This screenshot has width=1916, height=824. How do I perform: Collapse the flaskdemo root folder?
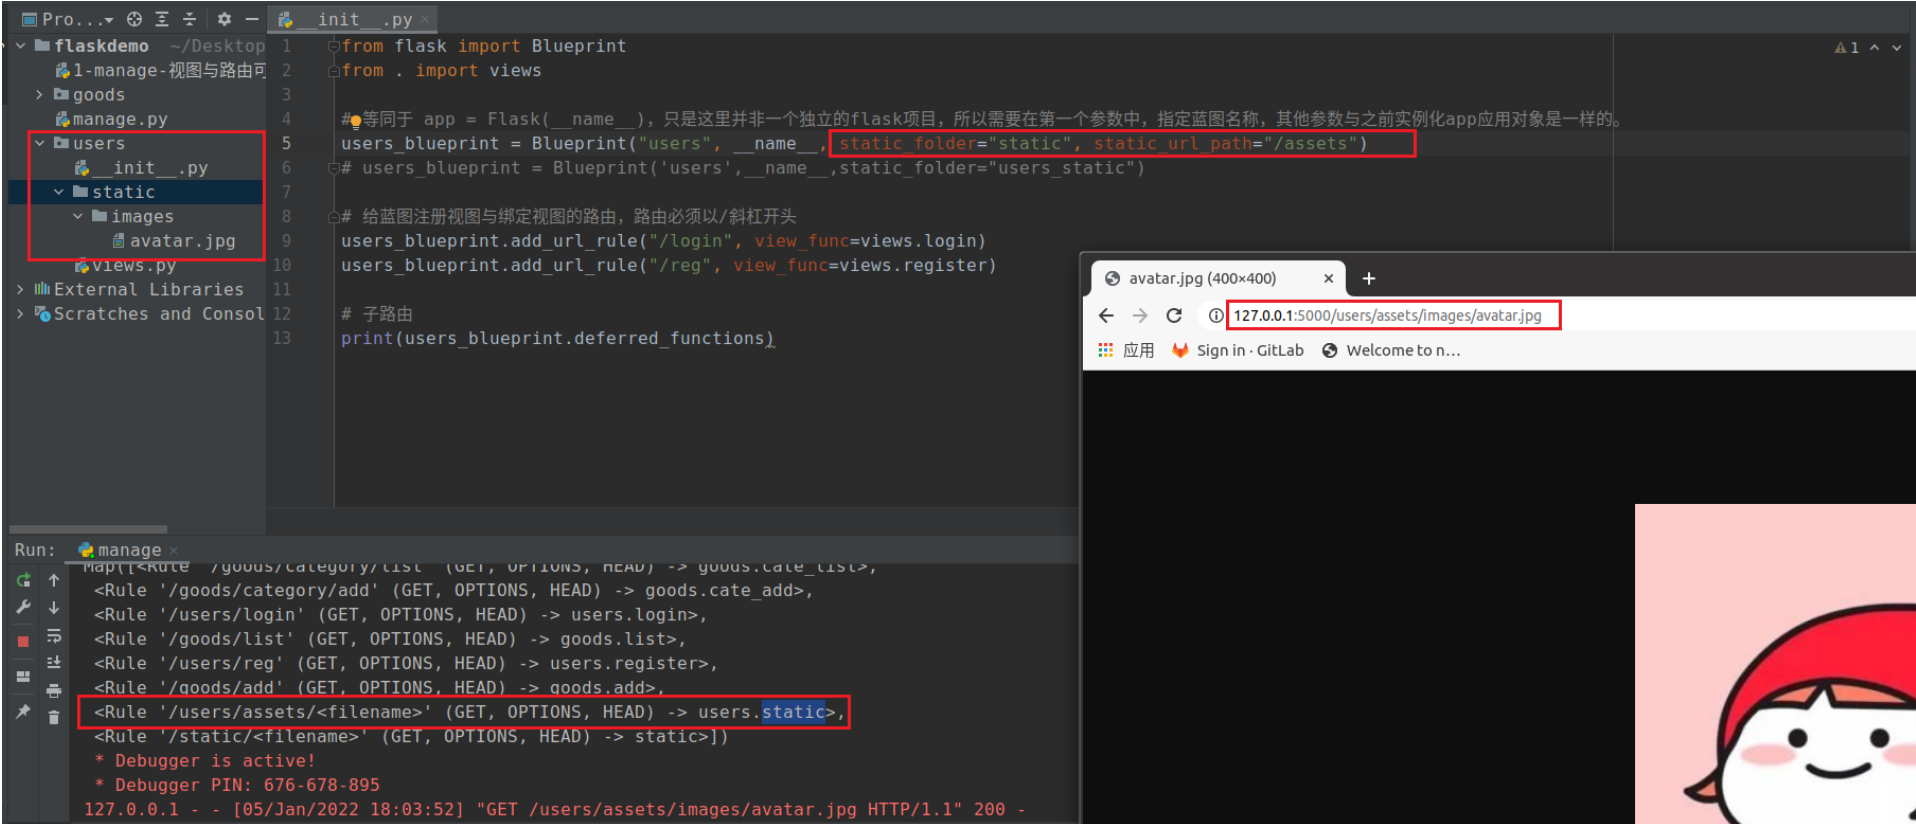(21, 46)
